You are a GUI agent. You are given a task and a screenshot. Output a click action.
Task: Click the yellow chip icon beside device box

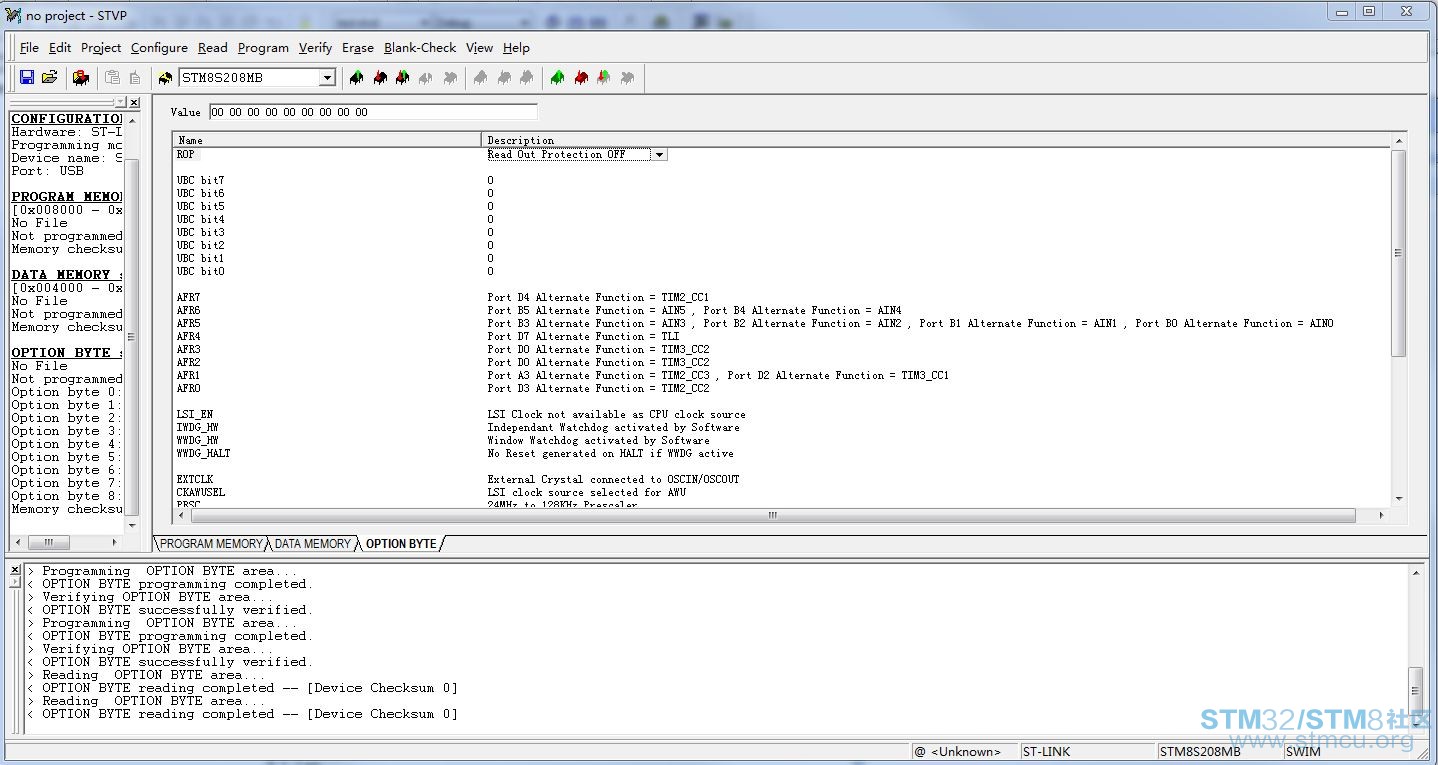point(166,78)
